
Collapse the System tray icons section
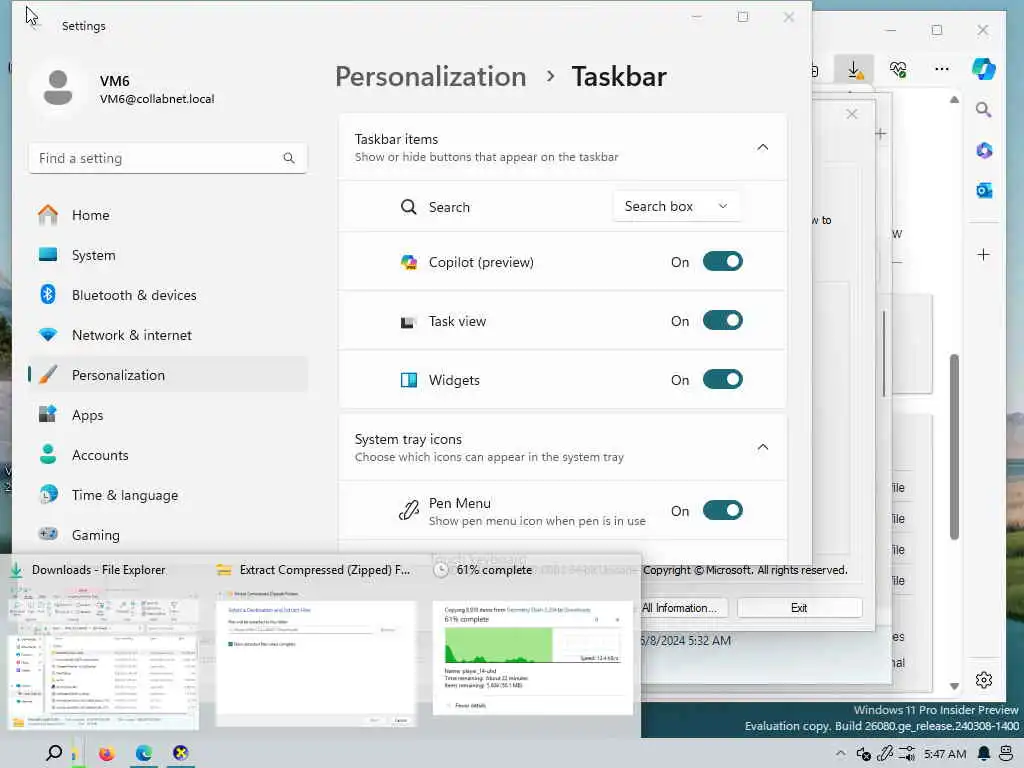point(762,447)
